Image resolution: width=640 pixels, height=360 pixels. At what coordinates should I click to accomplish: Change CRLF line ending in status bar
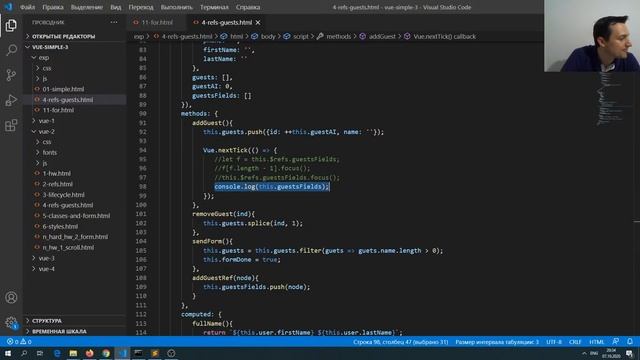pos(575,342)
